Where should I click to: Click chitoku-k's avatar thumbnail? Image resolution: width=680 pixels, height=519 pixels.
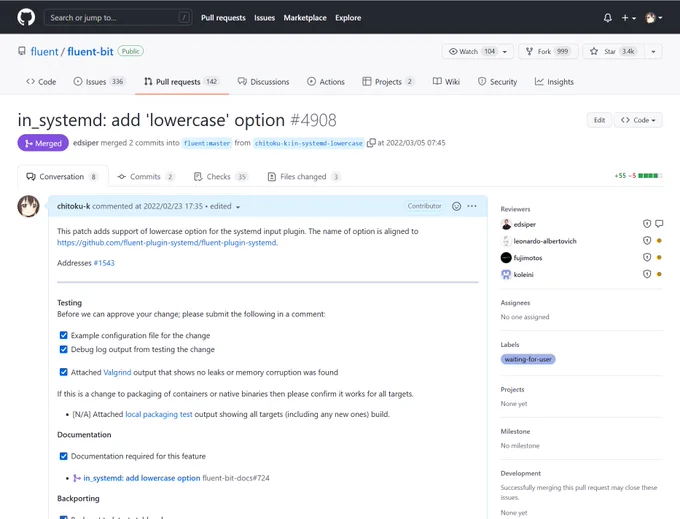(x=28, y=206)
